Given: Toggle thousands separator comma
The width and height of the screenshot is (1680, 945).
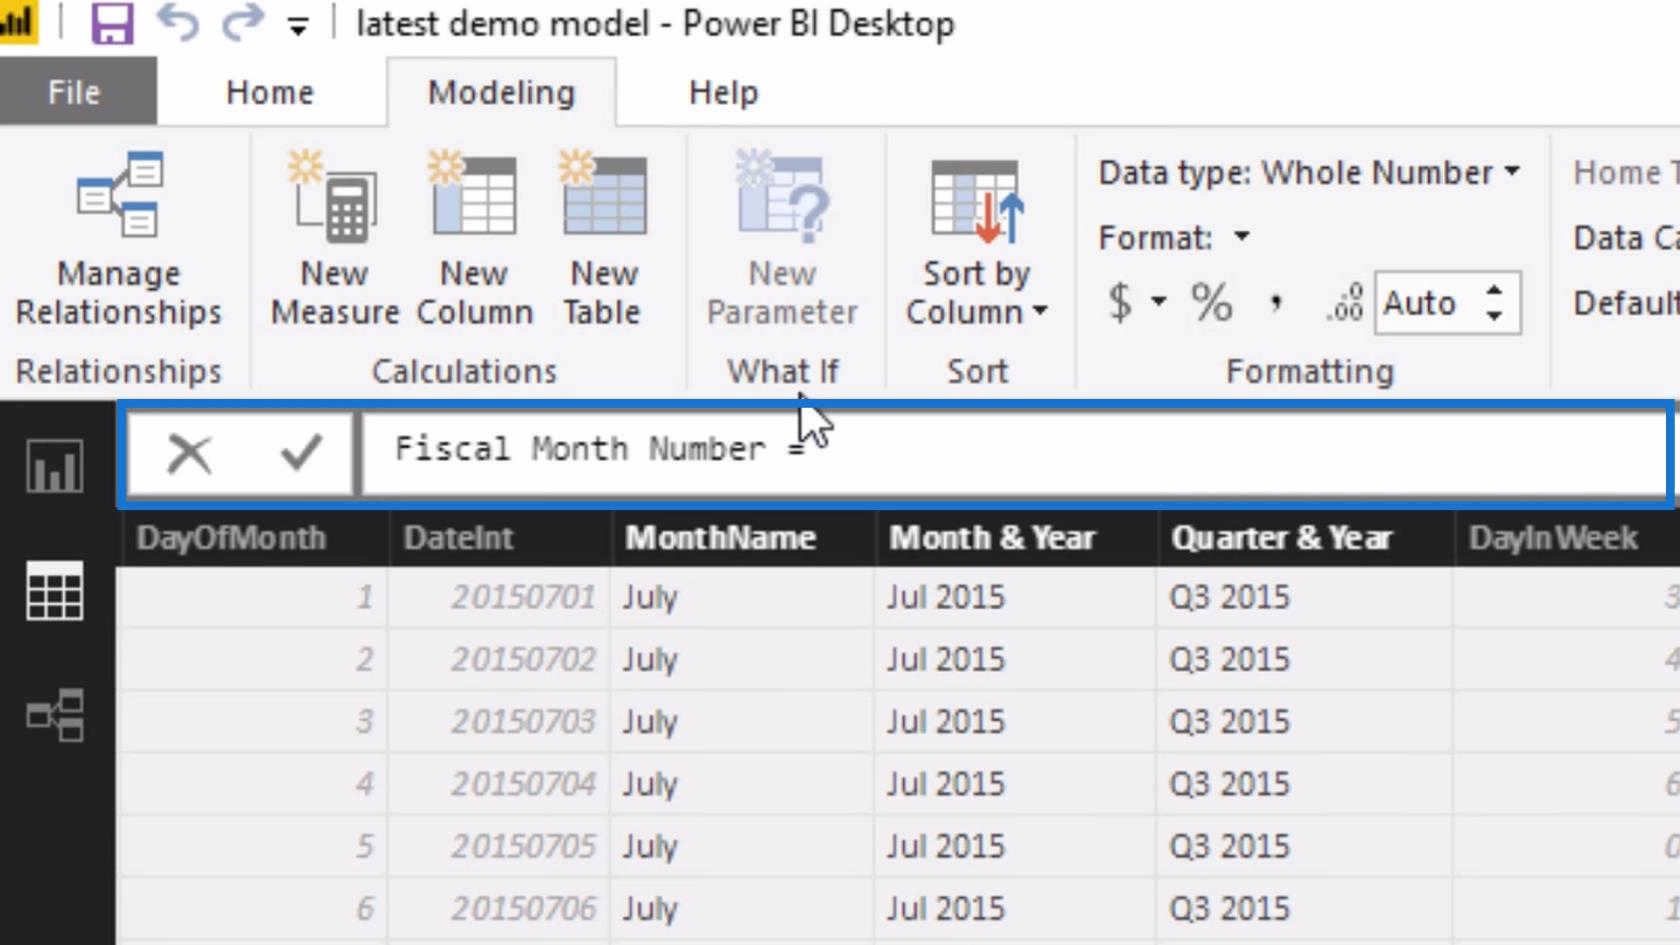Looking at the screenshot, I should (x=1275, y=302).
